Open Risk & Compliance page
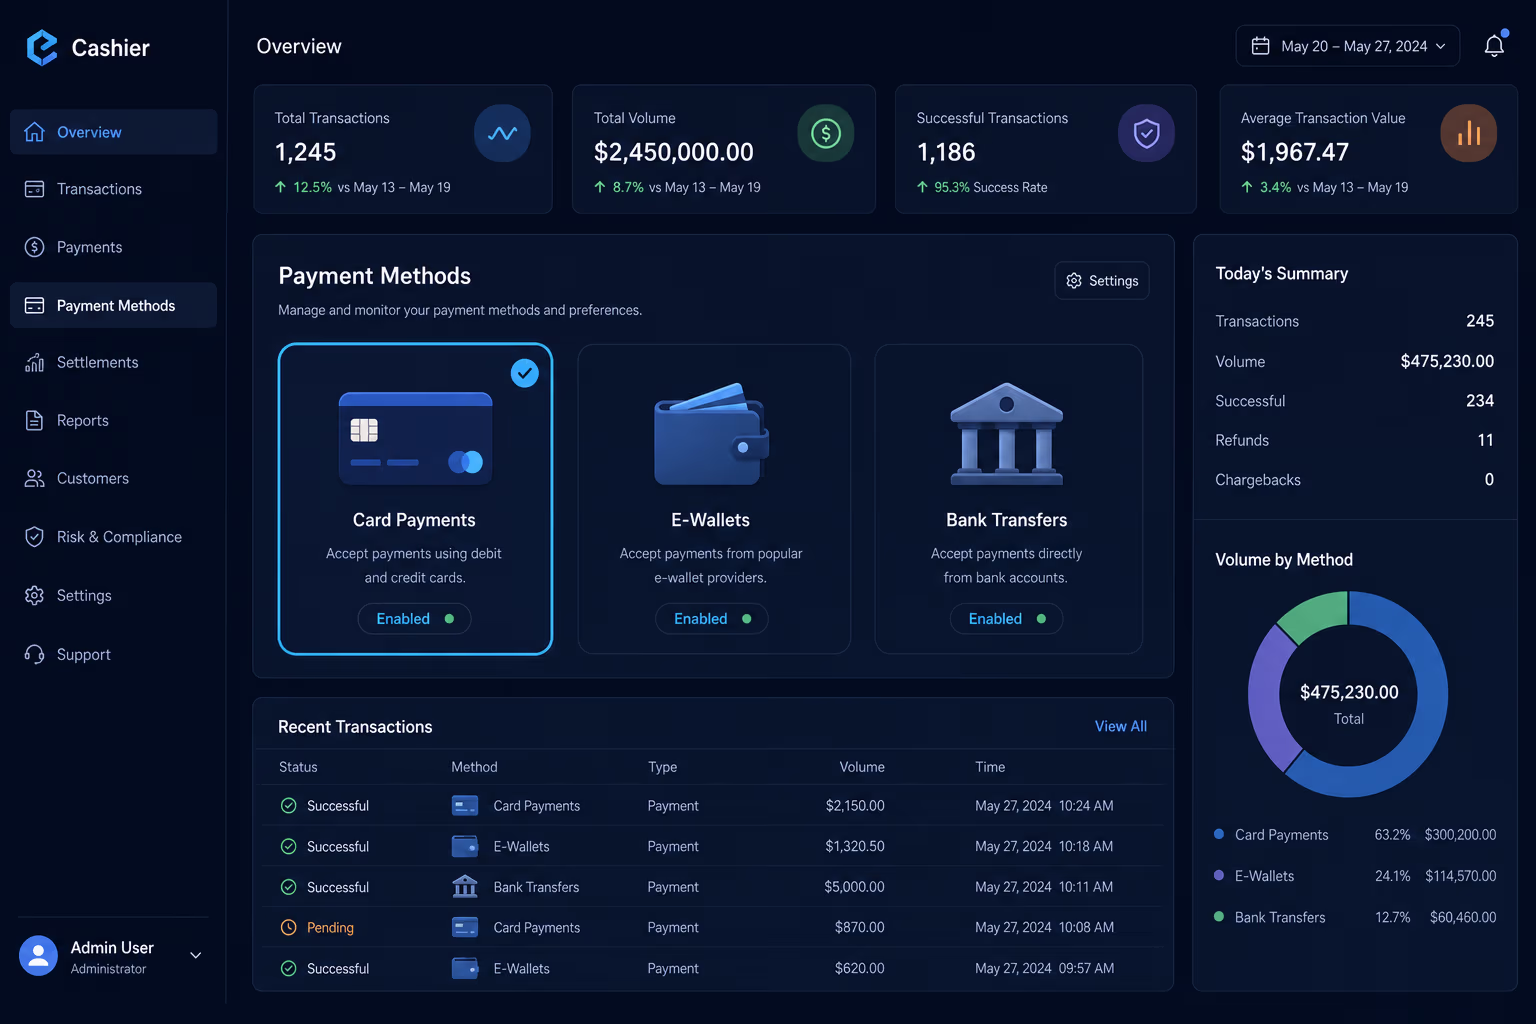Screen dimensions: 1536x1024 (x=113, y=537)
